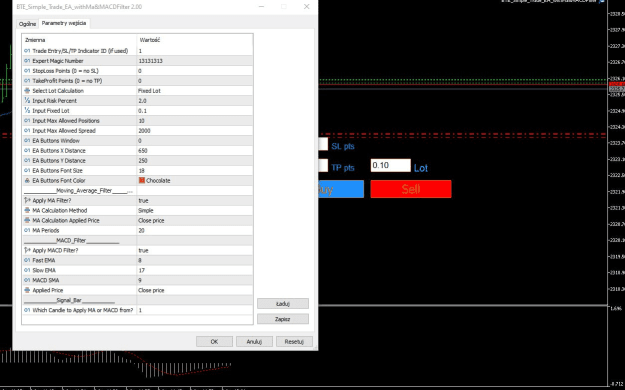
Task: Click the Magic Number value 13131313
Action: pos(195,61)
